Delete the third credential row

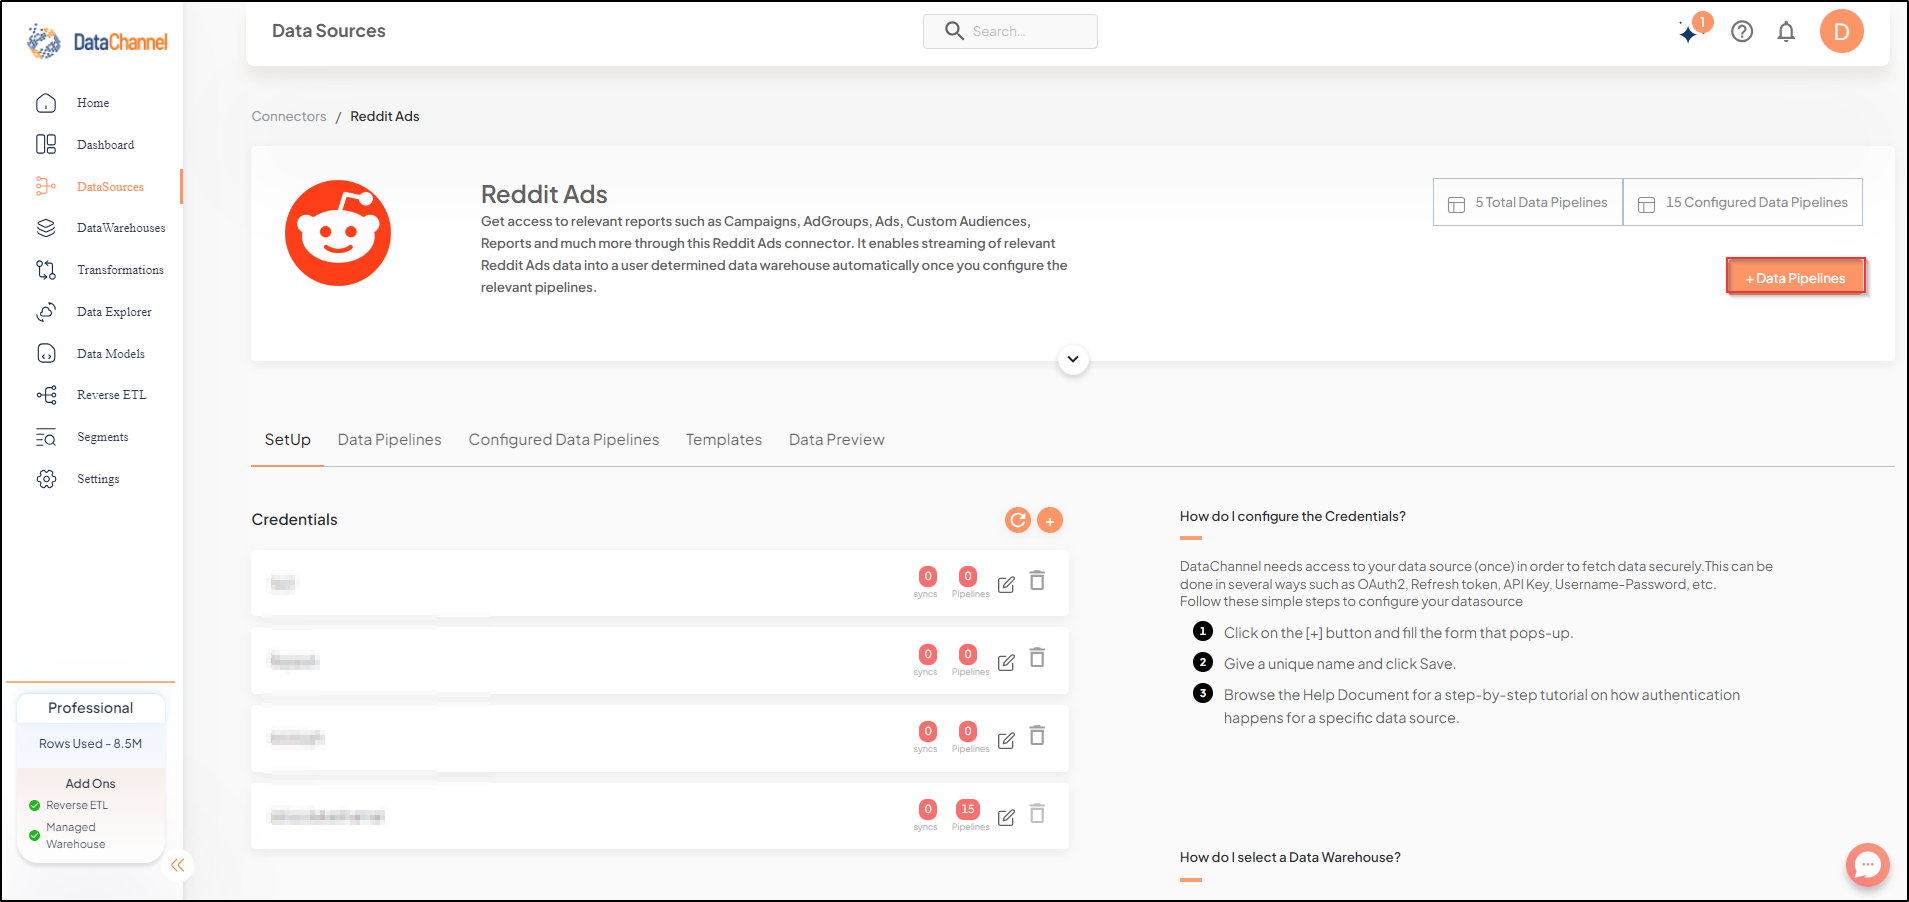pyautogui.click(x=1038, y=736)
